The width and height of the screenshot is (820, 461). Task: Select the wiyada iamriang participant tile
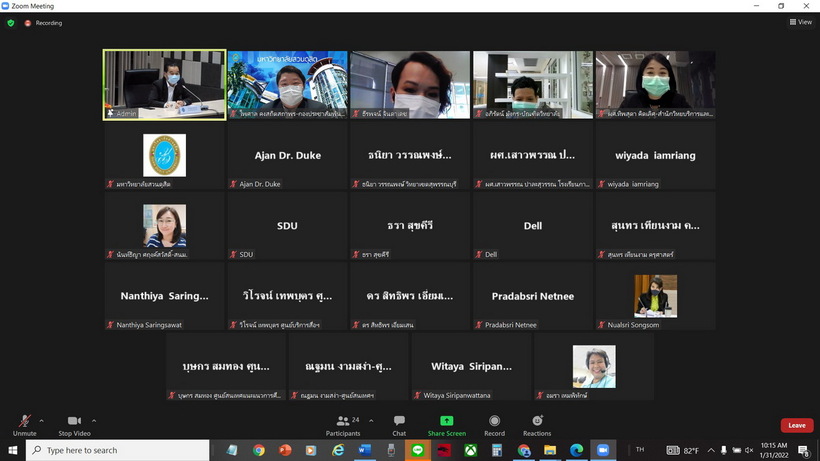655,155
